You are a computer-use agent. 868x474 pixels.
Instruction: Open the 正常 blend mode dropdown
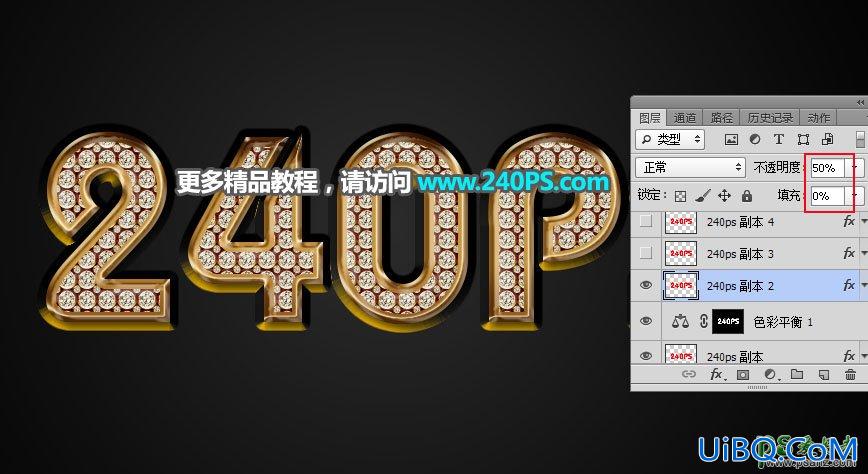(x=690, y=167)
